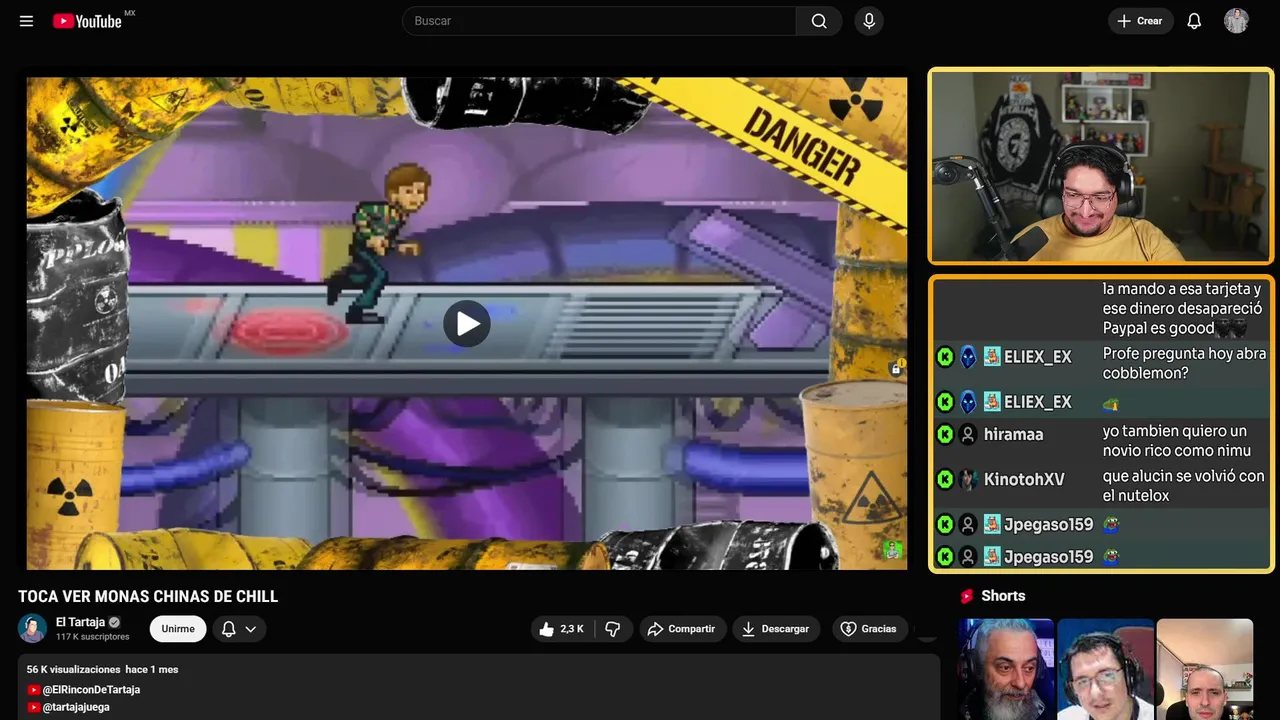The height and width of the screenshot is (720, 1280).
Task: Open the account avatar menu
Action: (1236, 21)
